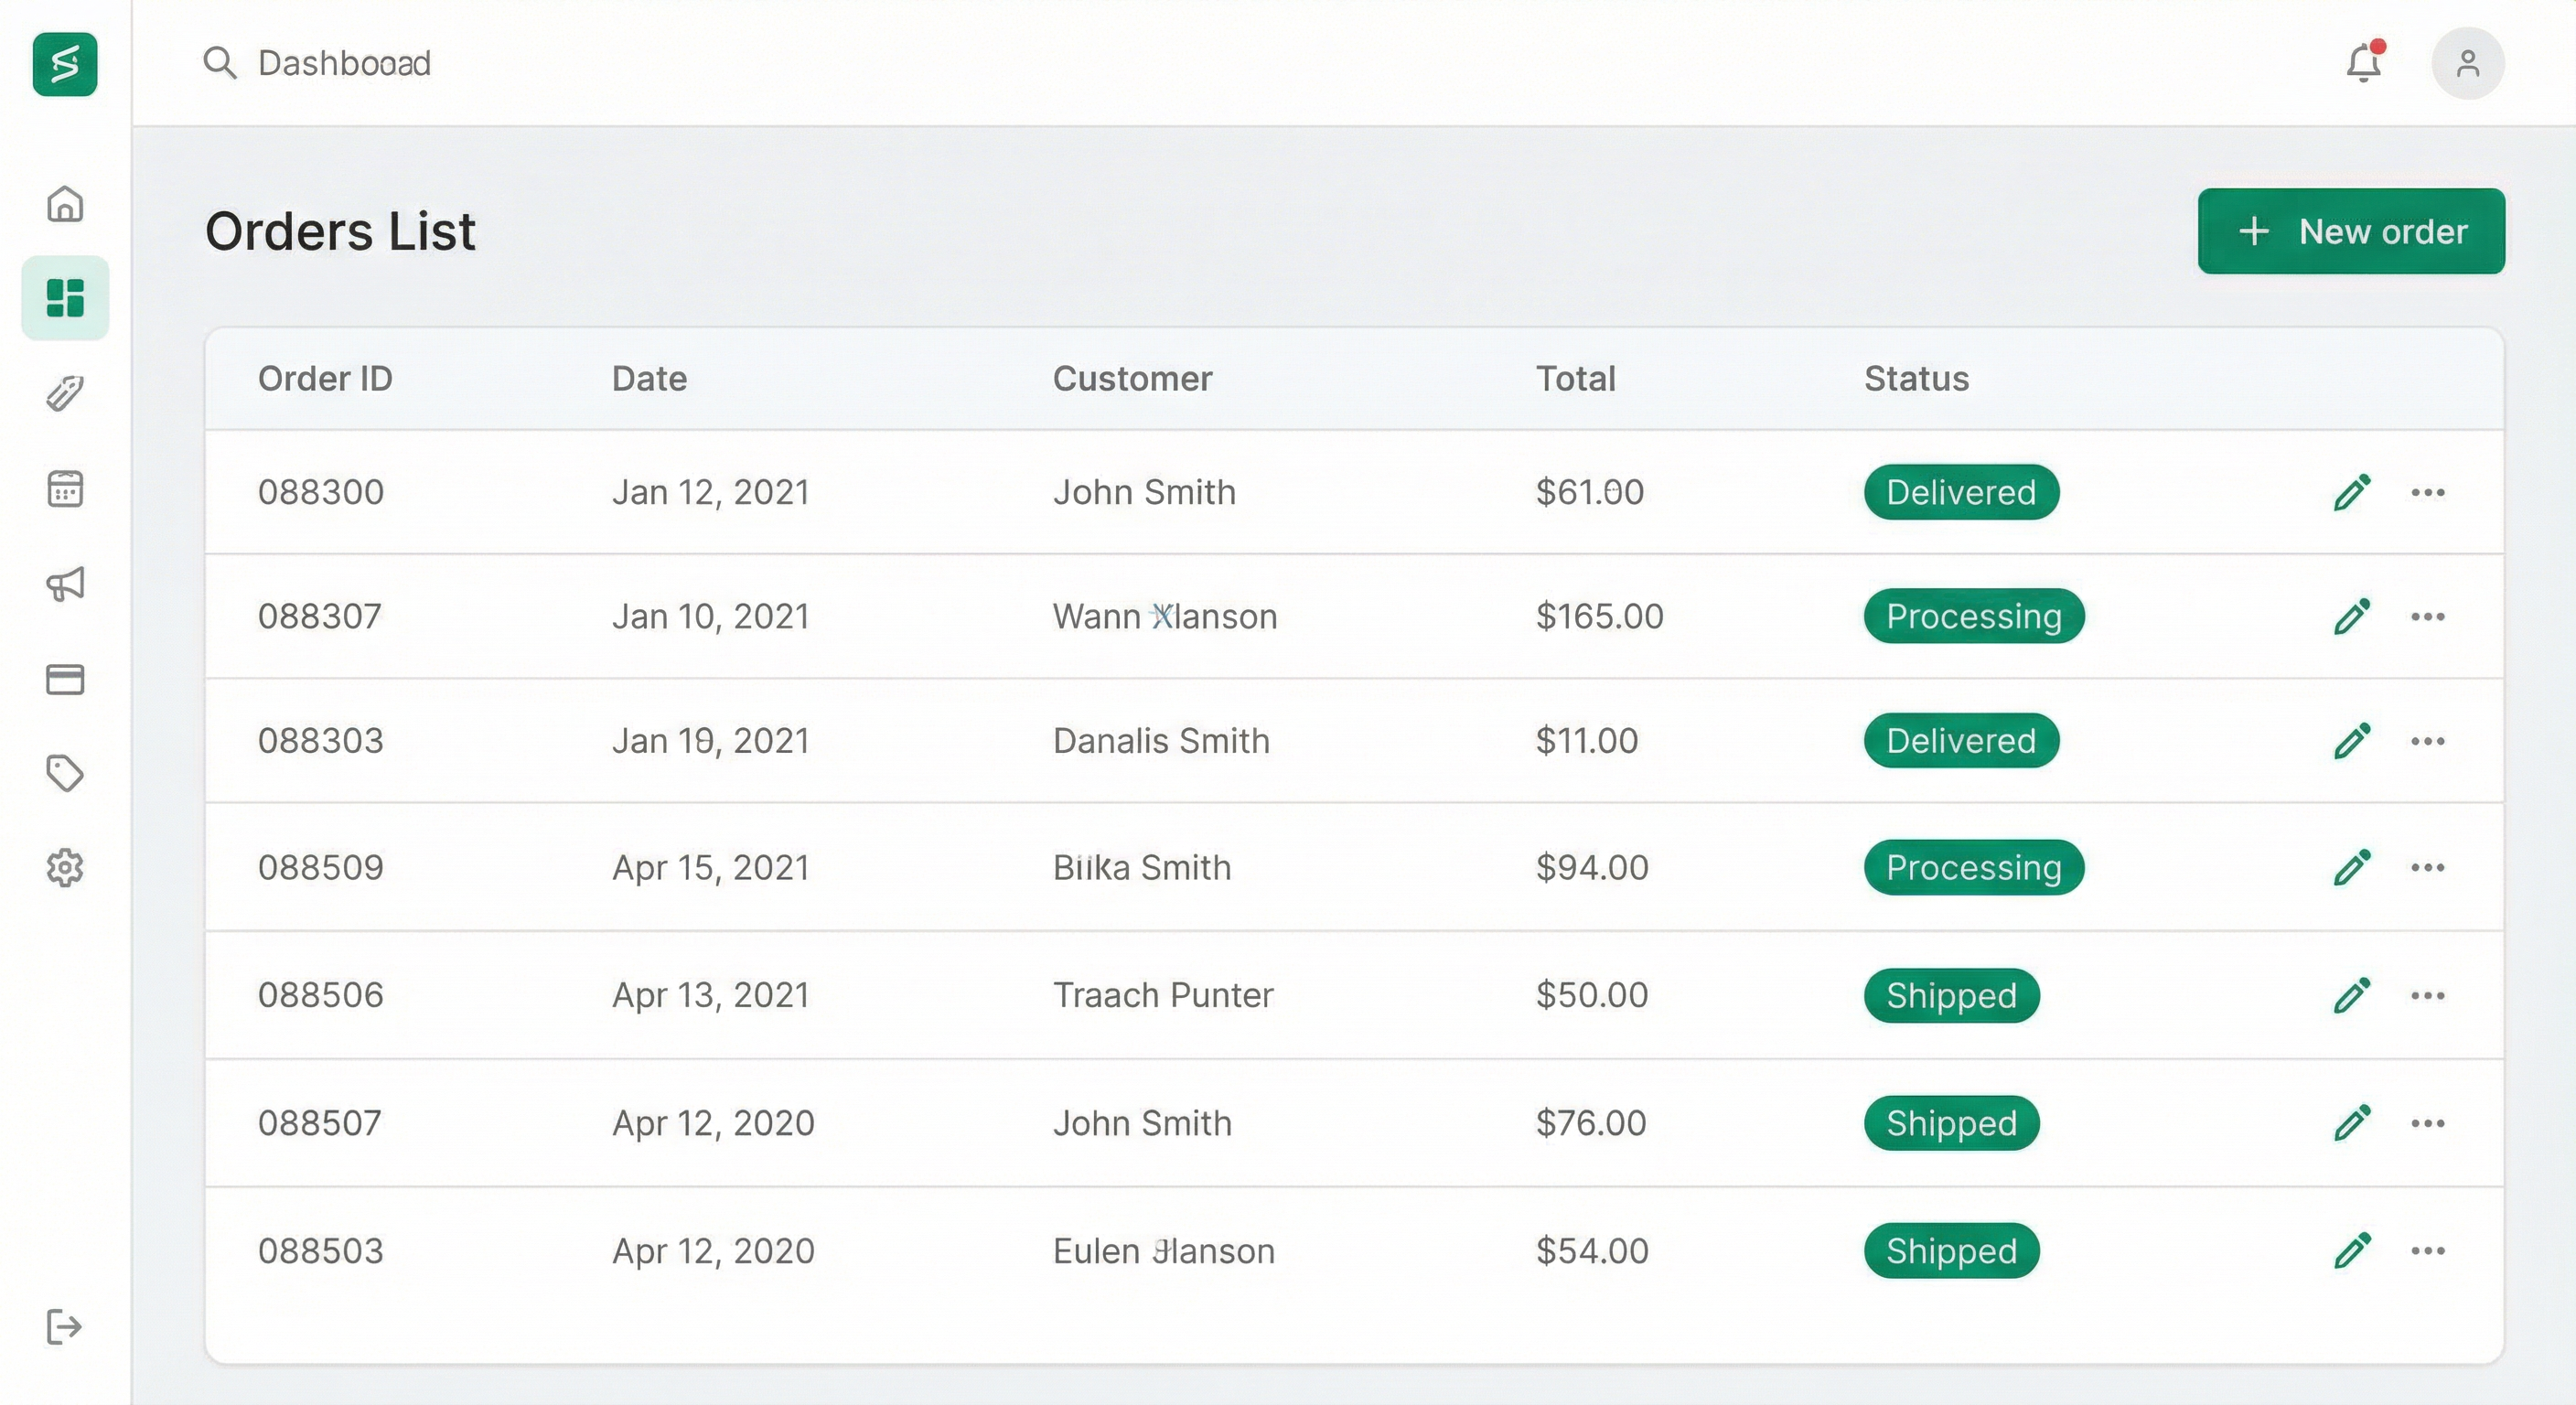The height and width of the screenshot is (1405, 2576).
Task: Open more options for order 088509
Action: [x=2428, y=867]
